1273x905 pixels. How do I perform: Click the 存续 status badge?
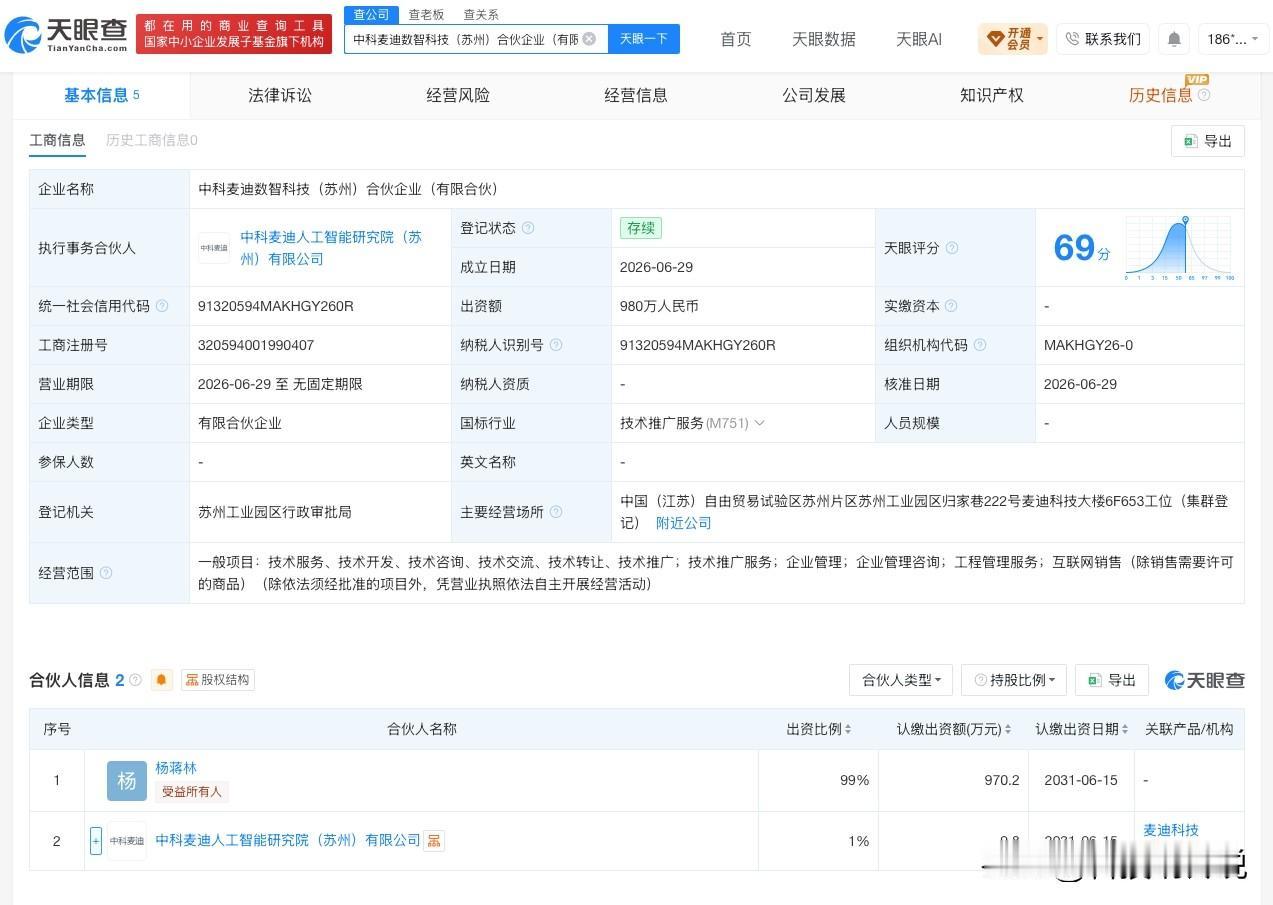pos(641,228)
